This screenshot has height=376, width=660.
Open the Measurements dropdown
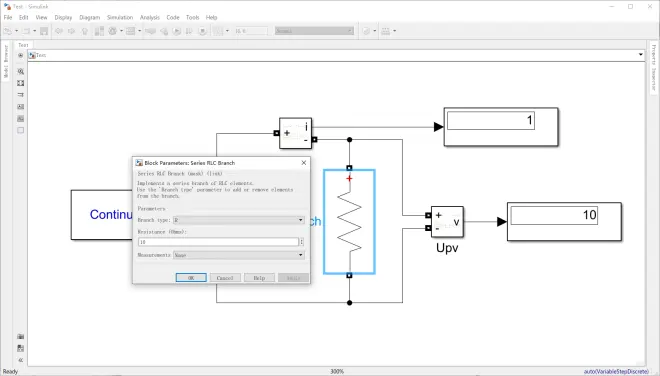239,255
